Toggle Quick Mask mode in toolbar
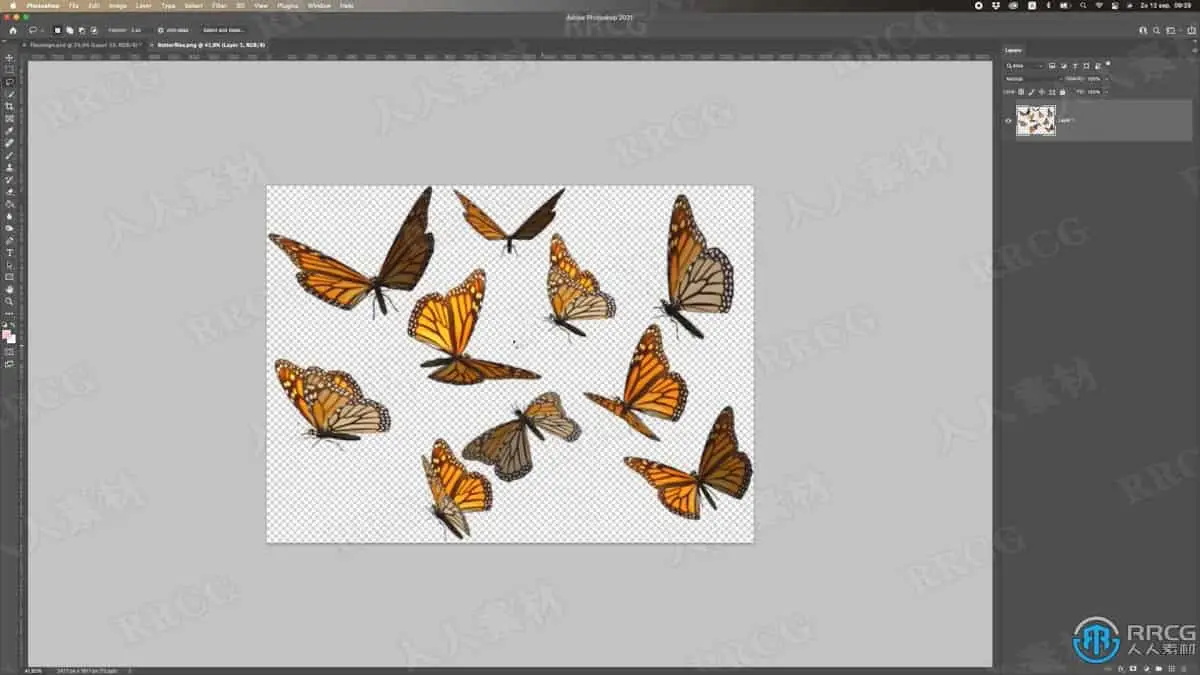 tap(9, 351)
